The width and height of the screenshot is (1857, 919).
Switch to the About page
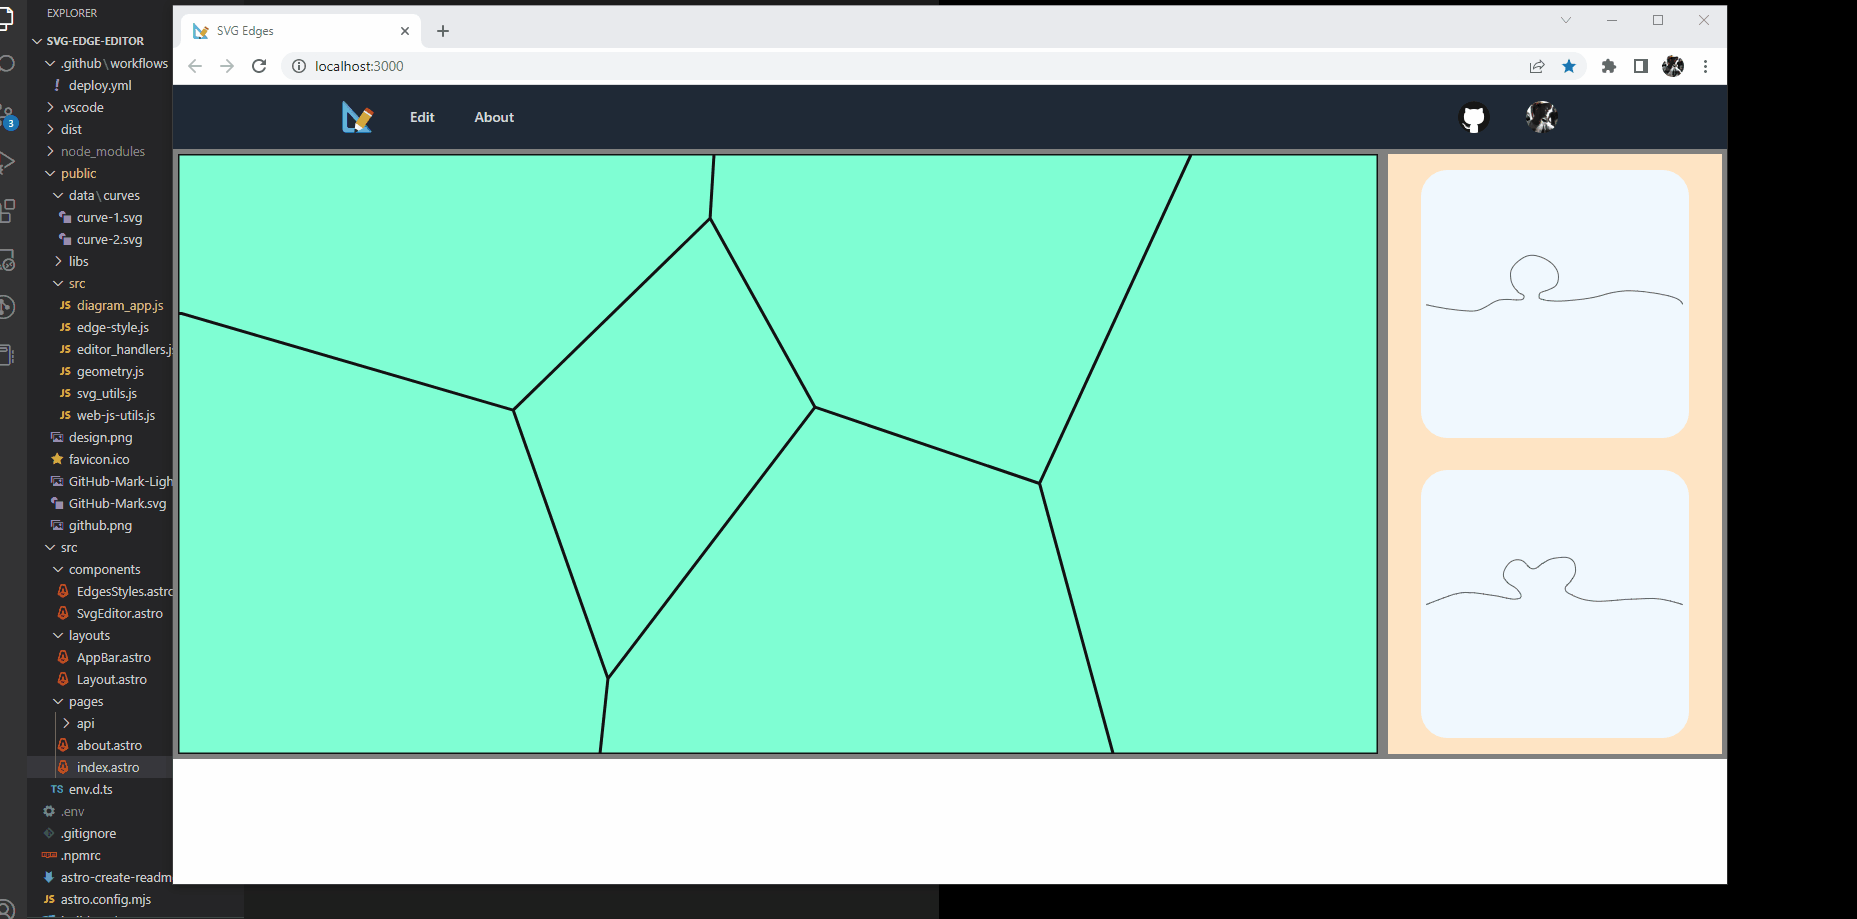(x=493, y=117)
